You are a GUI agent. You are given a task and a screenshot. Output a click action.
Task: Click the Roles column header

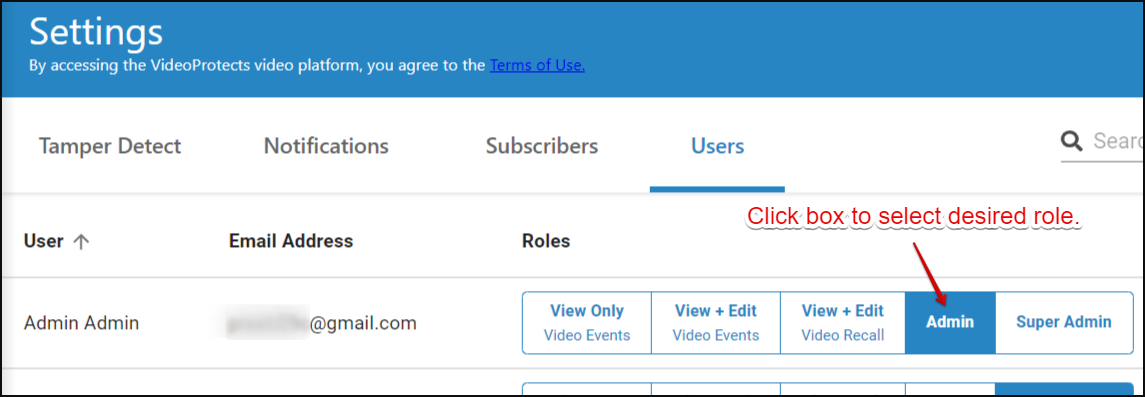tap(545, 241)
